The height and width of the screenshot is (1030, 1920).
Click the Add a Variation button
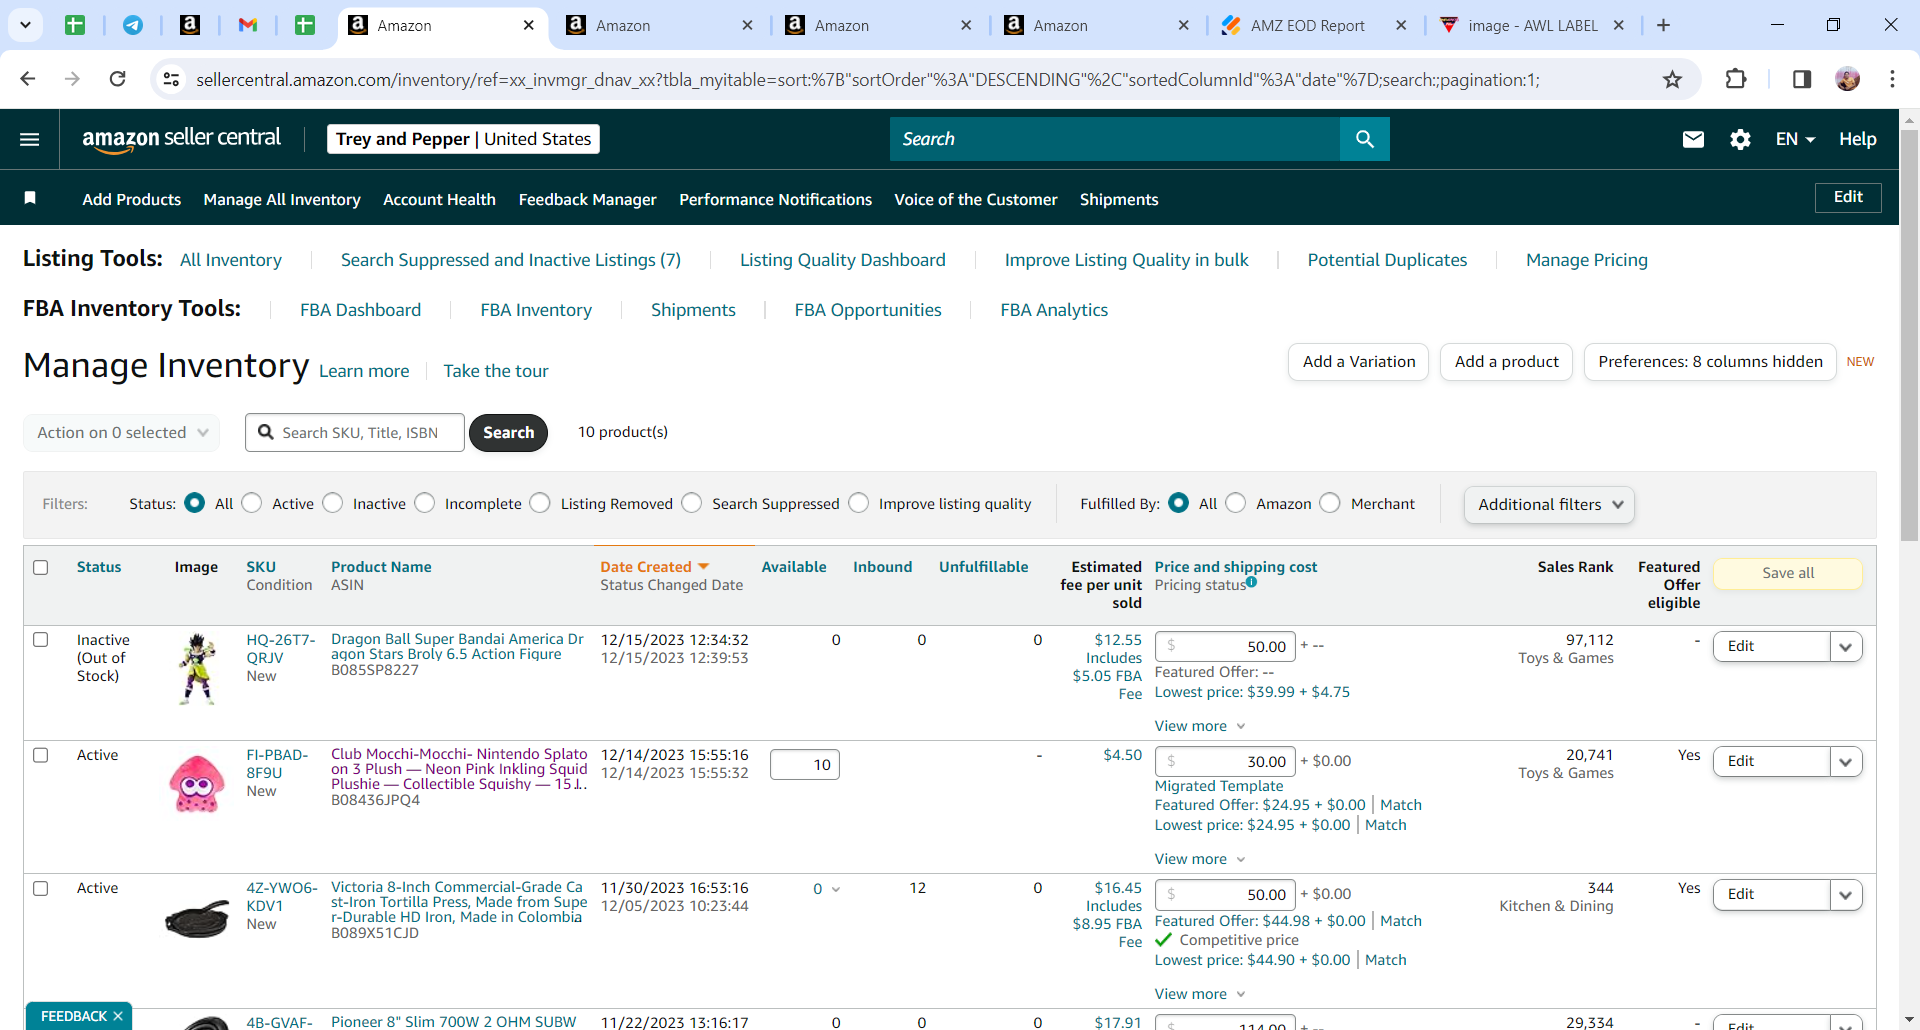(x=1359, y=362)
